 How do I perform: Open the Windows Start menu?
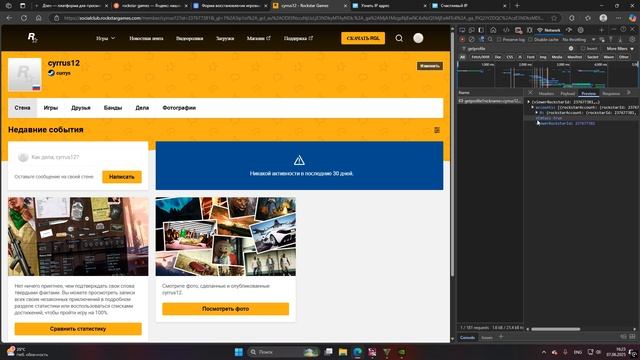click(239, 352)
